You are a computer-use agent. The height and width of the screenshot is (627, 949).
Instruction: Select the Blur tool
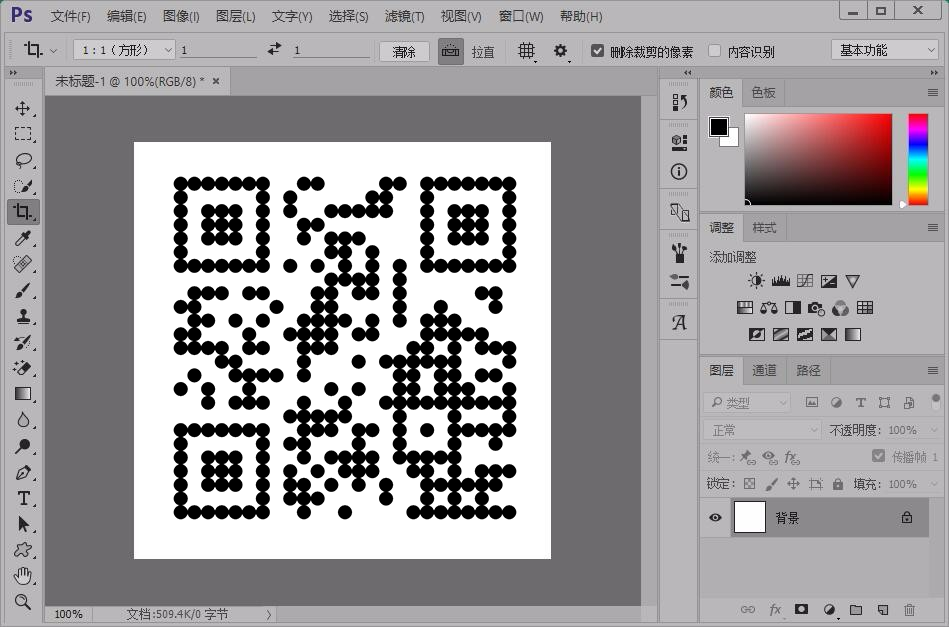pos(23,420)
